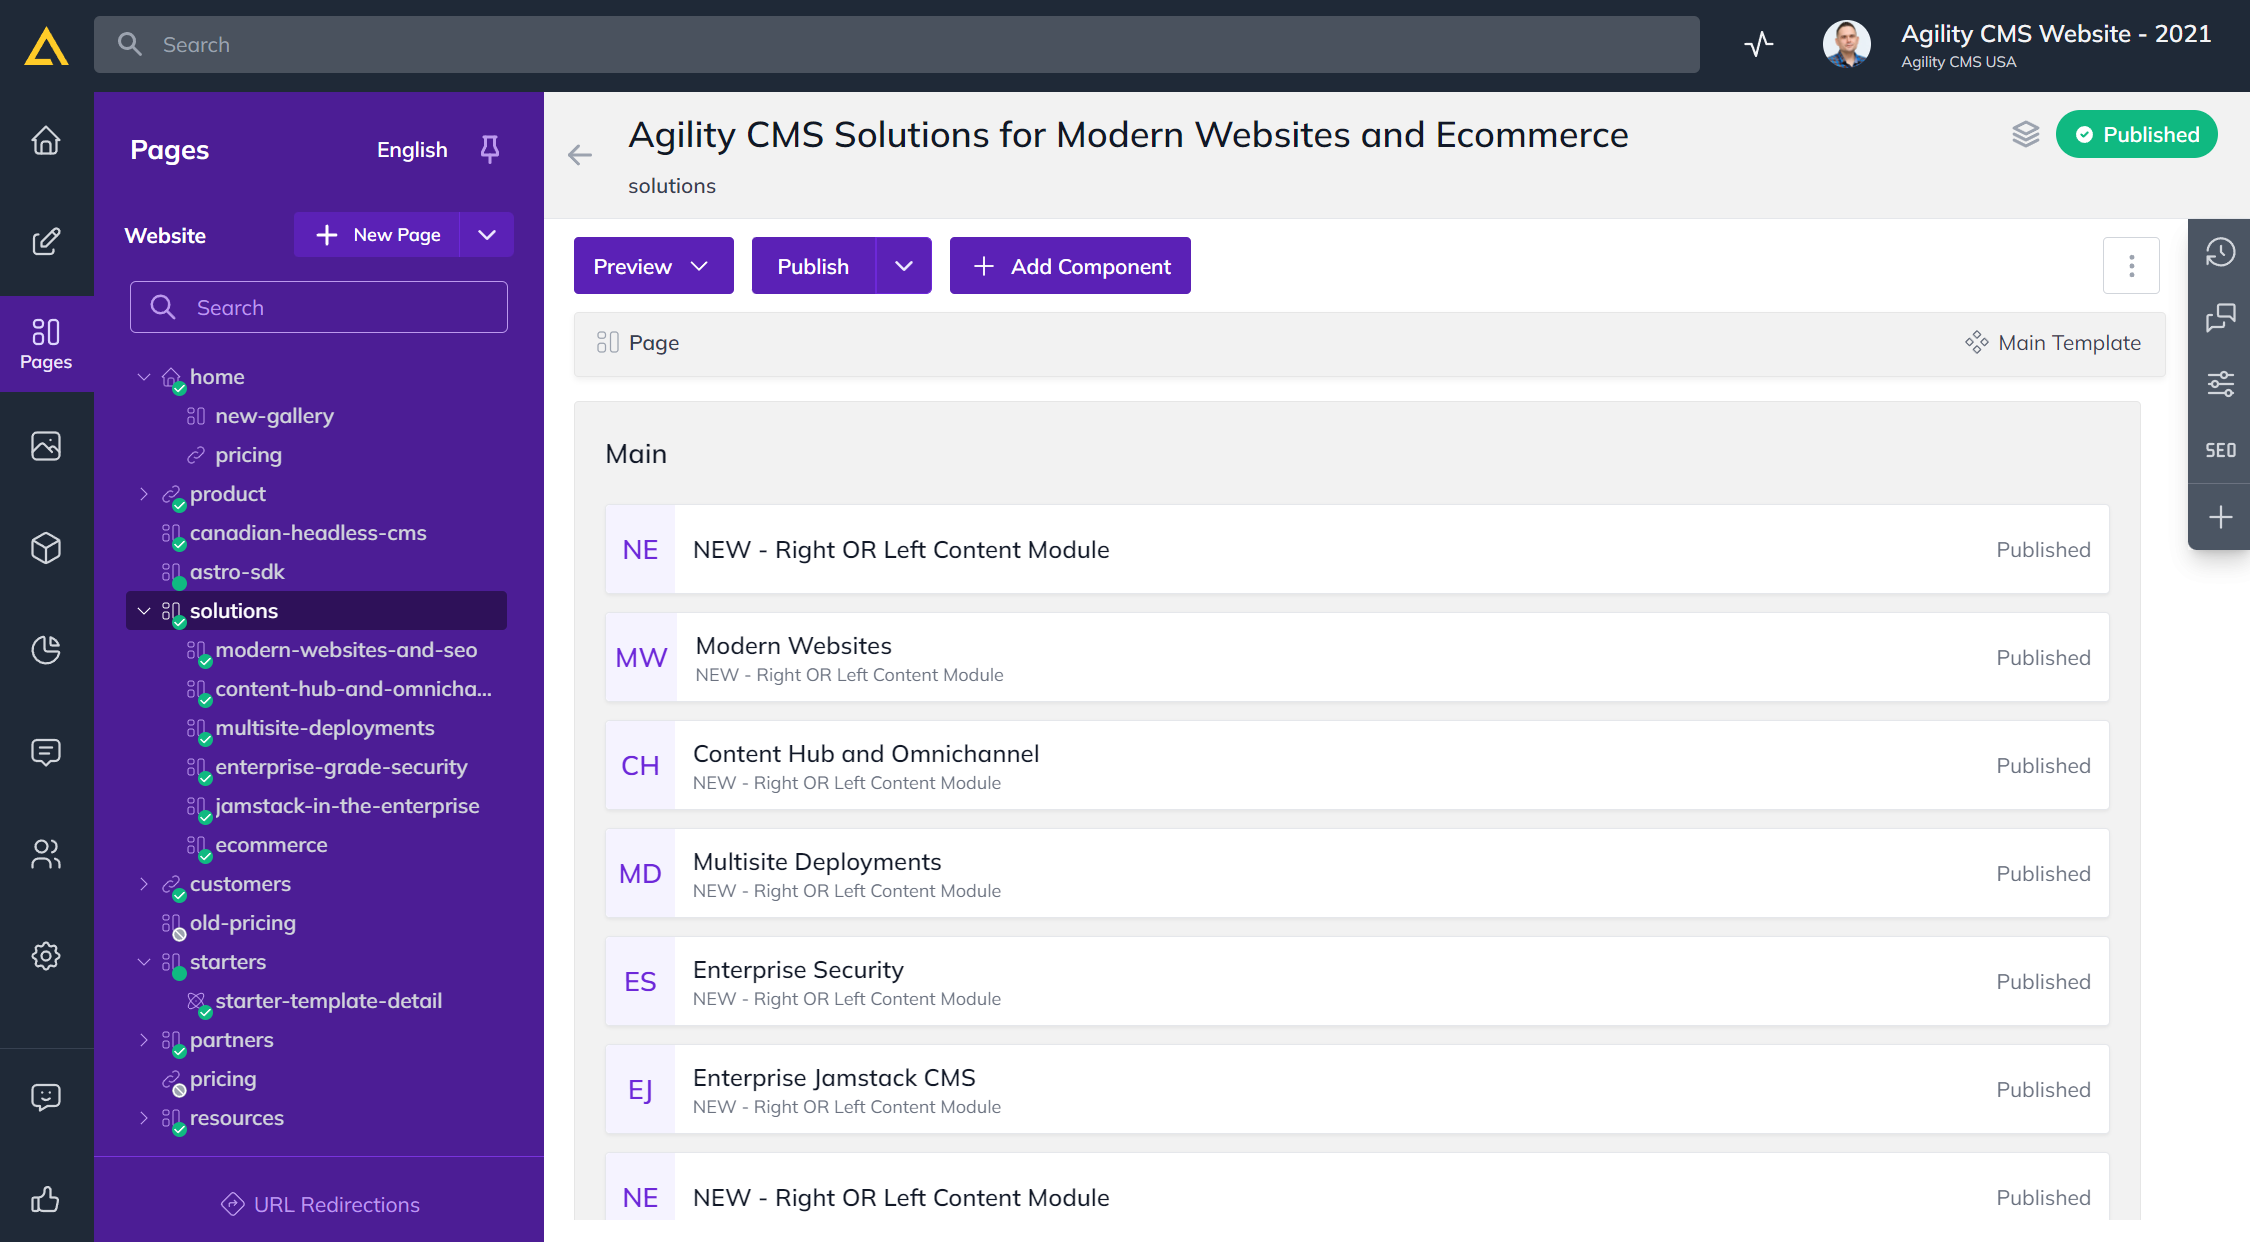Click the Search input field in Pages panel

click(x=318, y=306)
